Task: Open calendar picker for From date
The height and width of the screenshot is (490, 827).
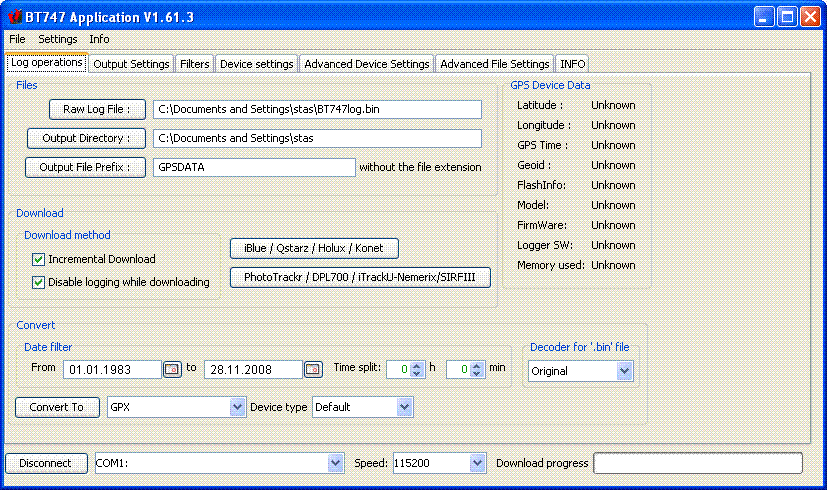Action: [x=172, y=370]
